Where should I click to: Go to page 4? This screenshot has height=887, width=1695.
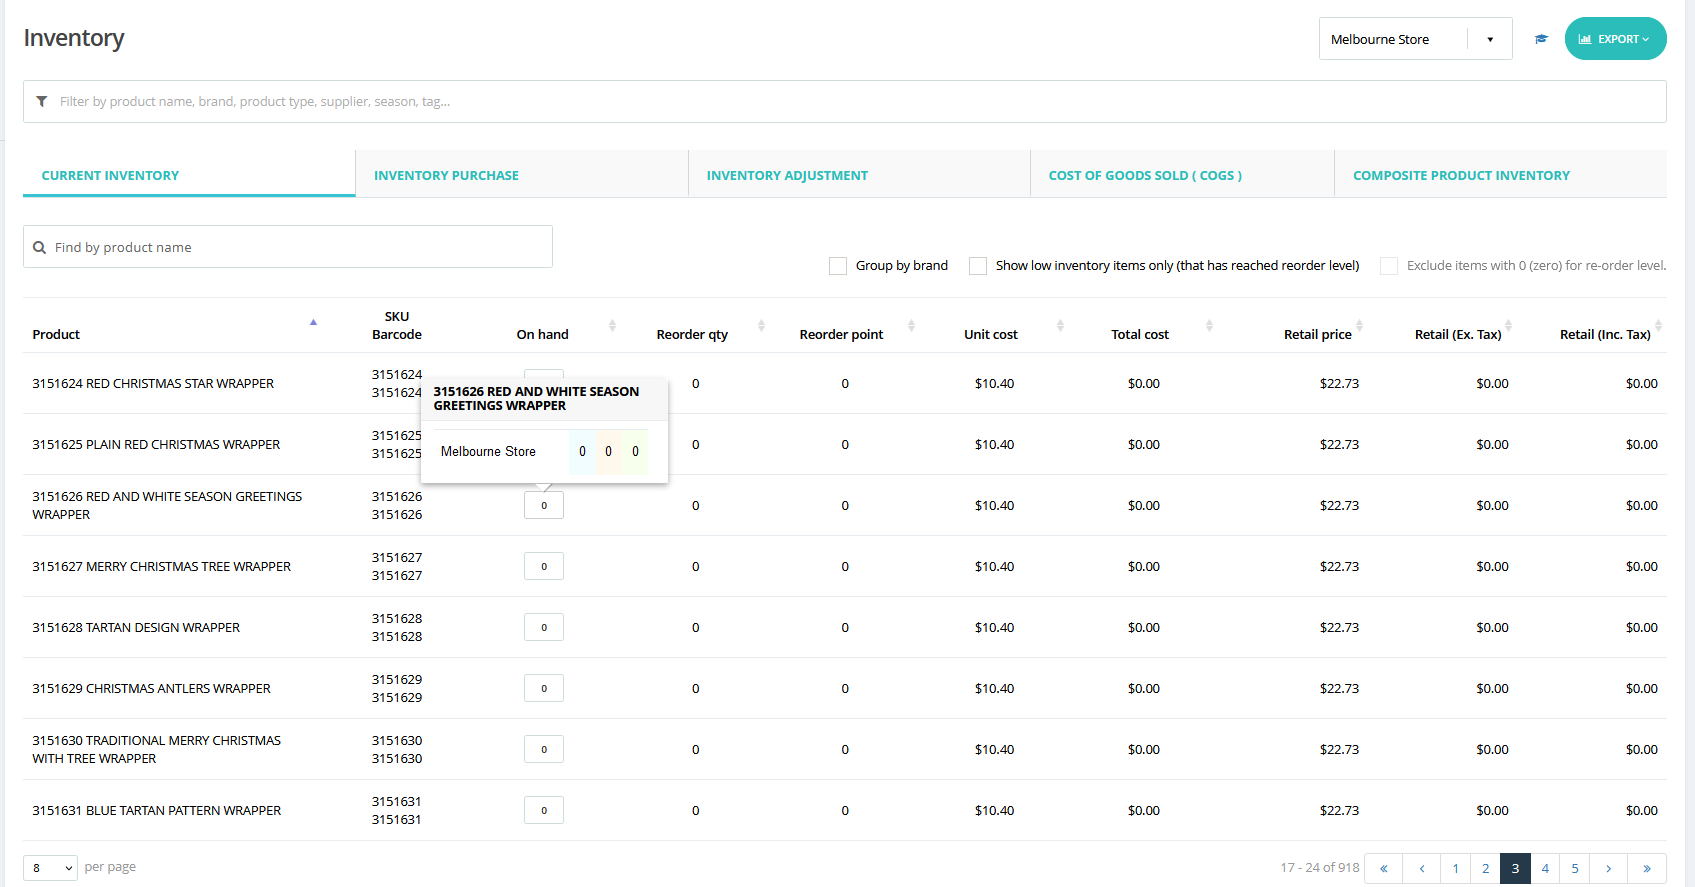point(1545,868)
